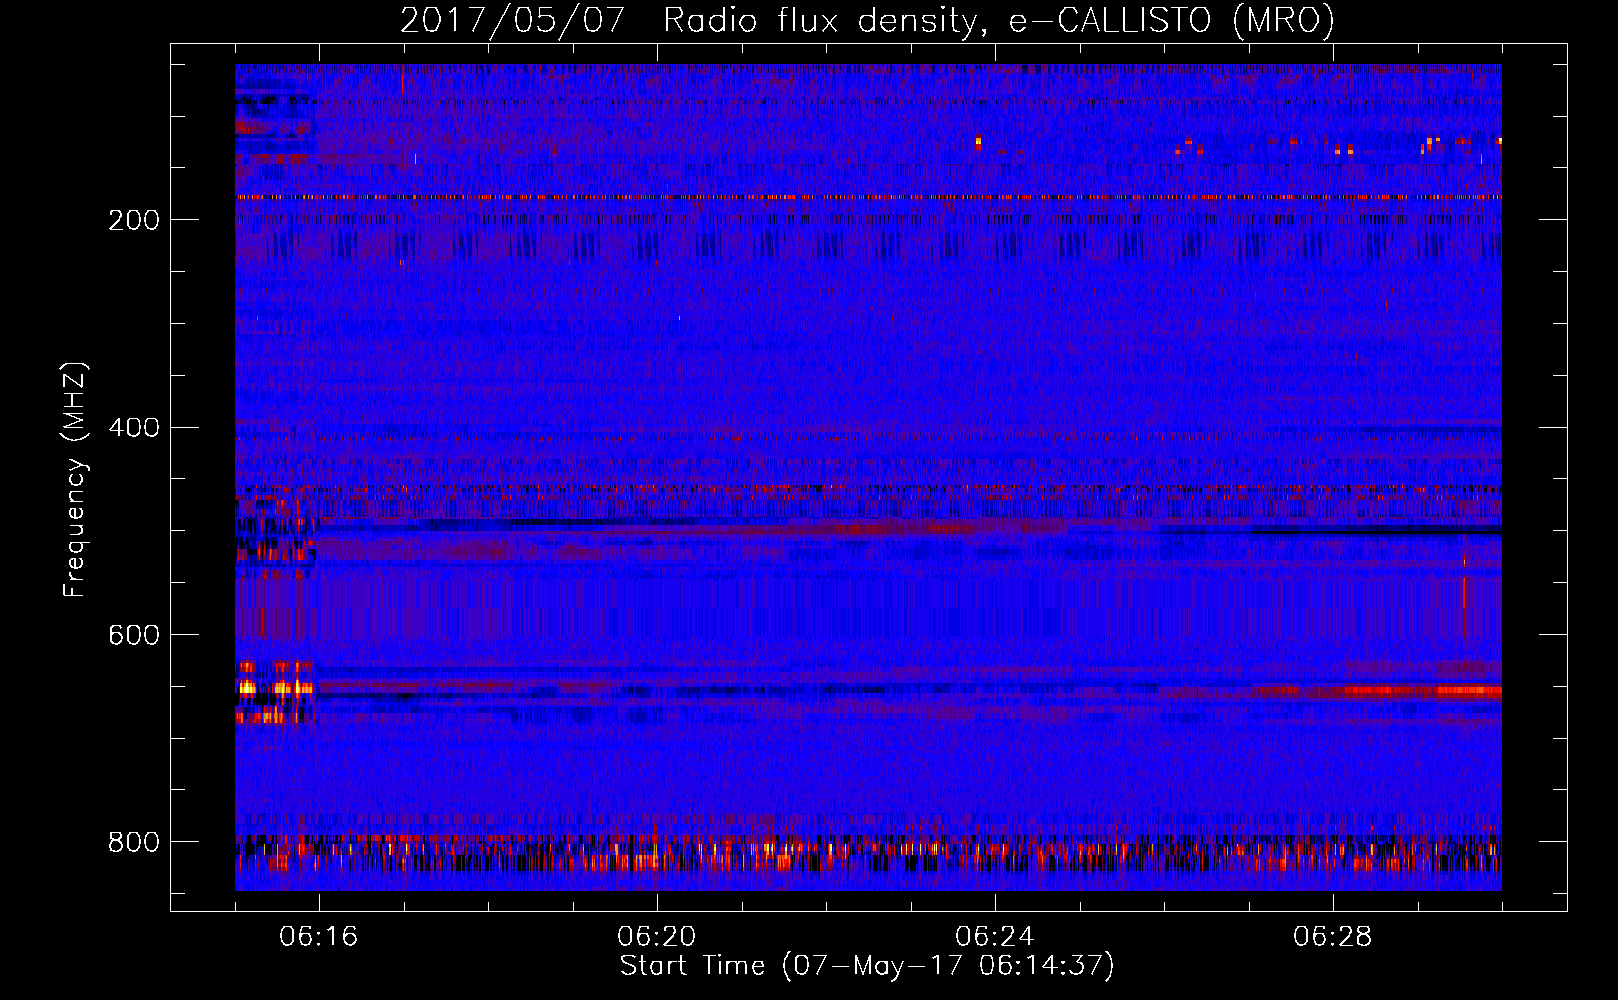The height and width of the screenshot is (1000, 1618).
Task: Click the 06:28 time tick label
Action: (x=1333, y=937)
